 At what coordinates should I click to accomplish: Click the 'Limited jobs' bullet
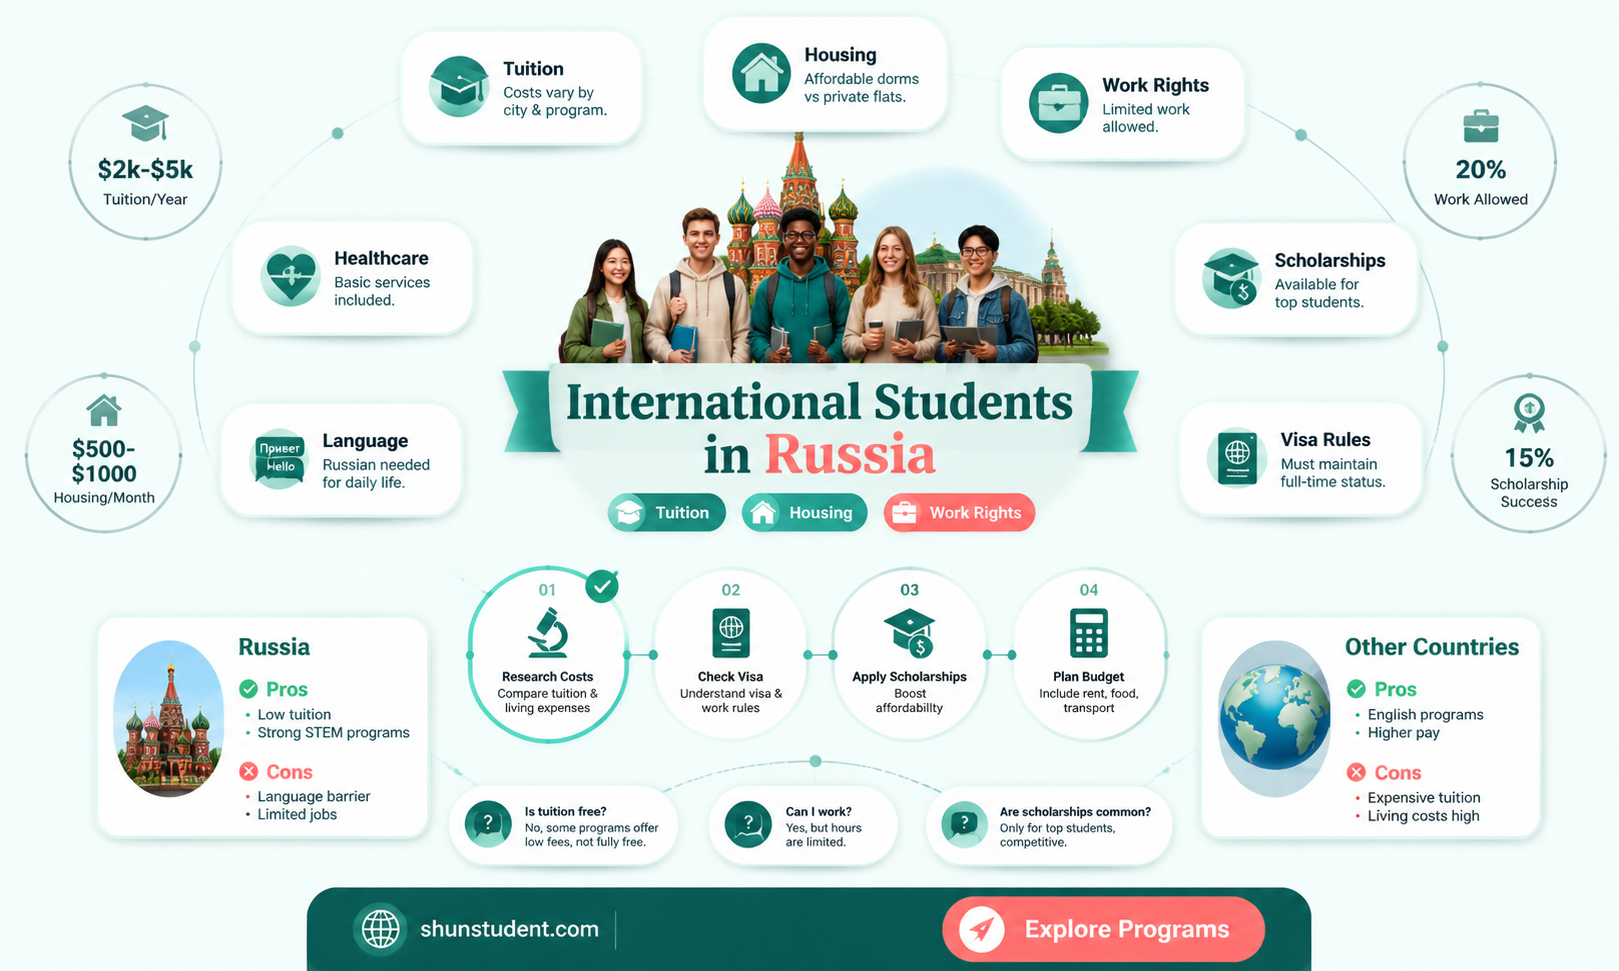[297, 814]
